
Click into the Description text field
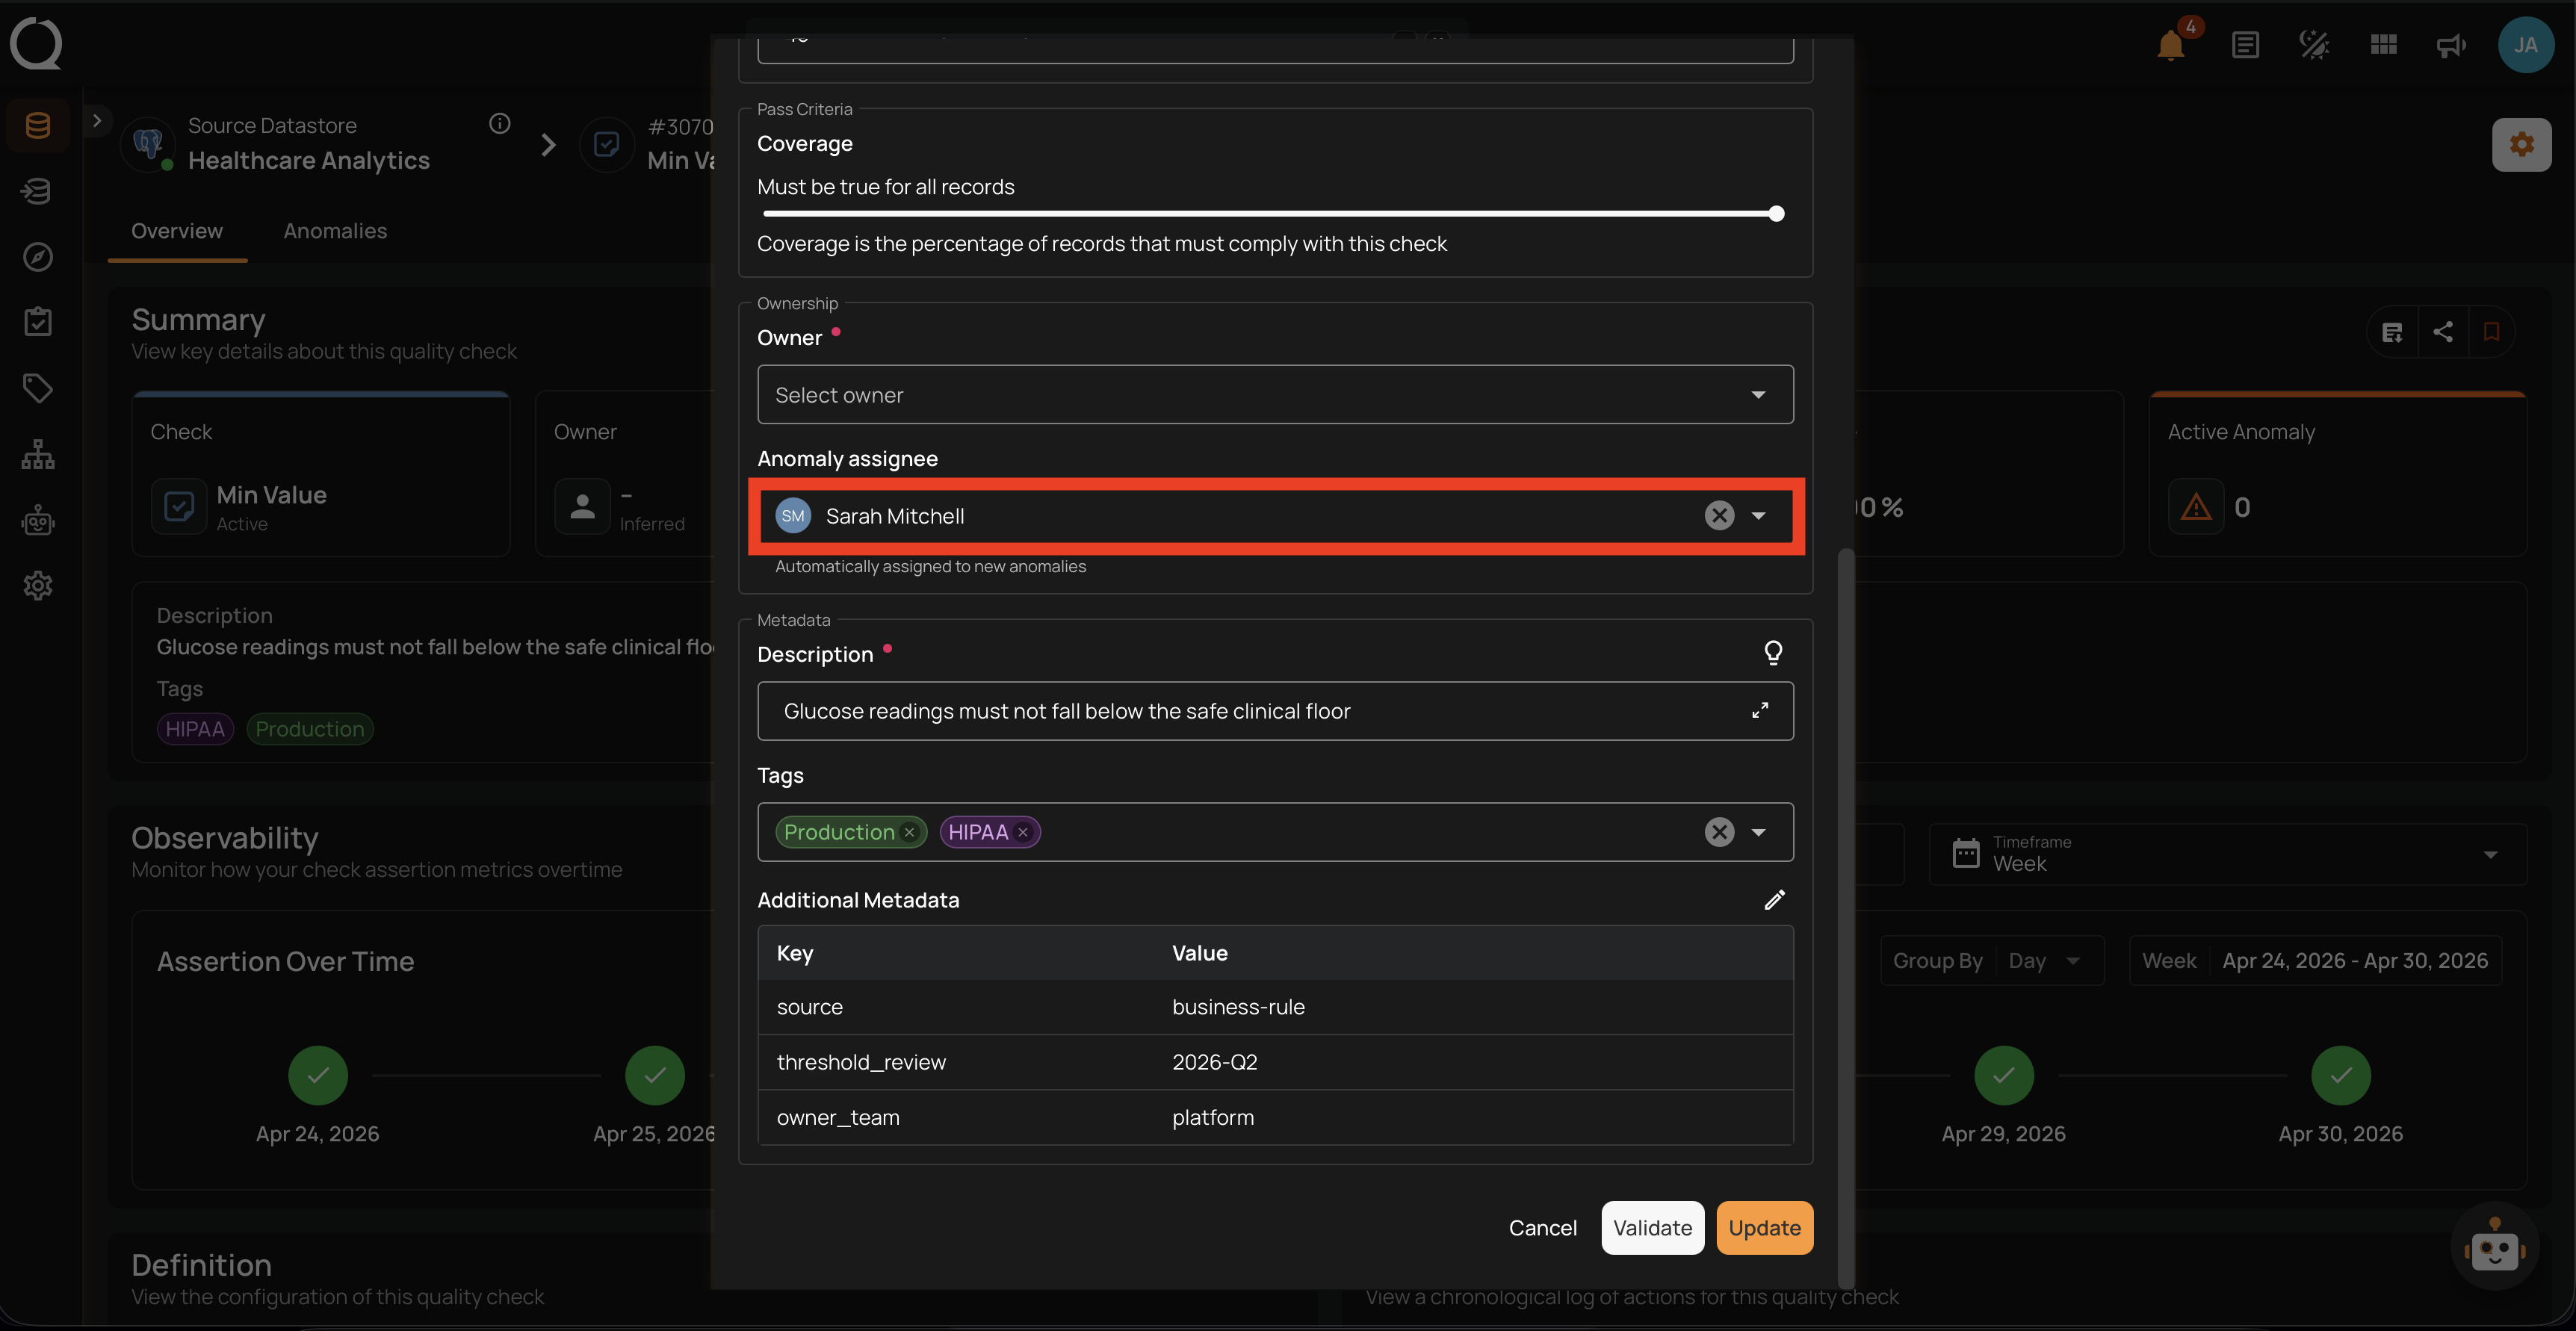click(1275, 711)
